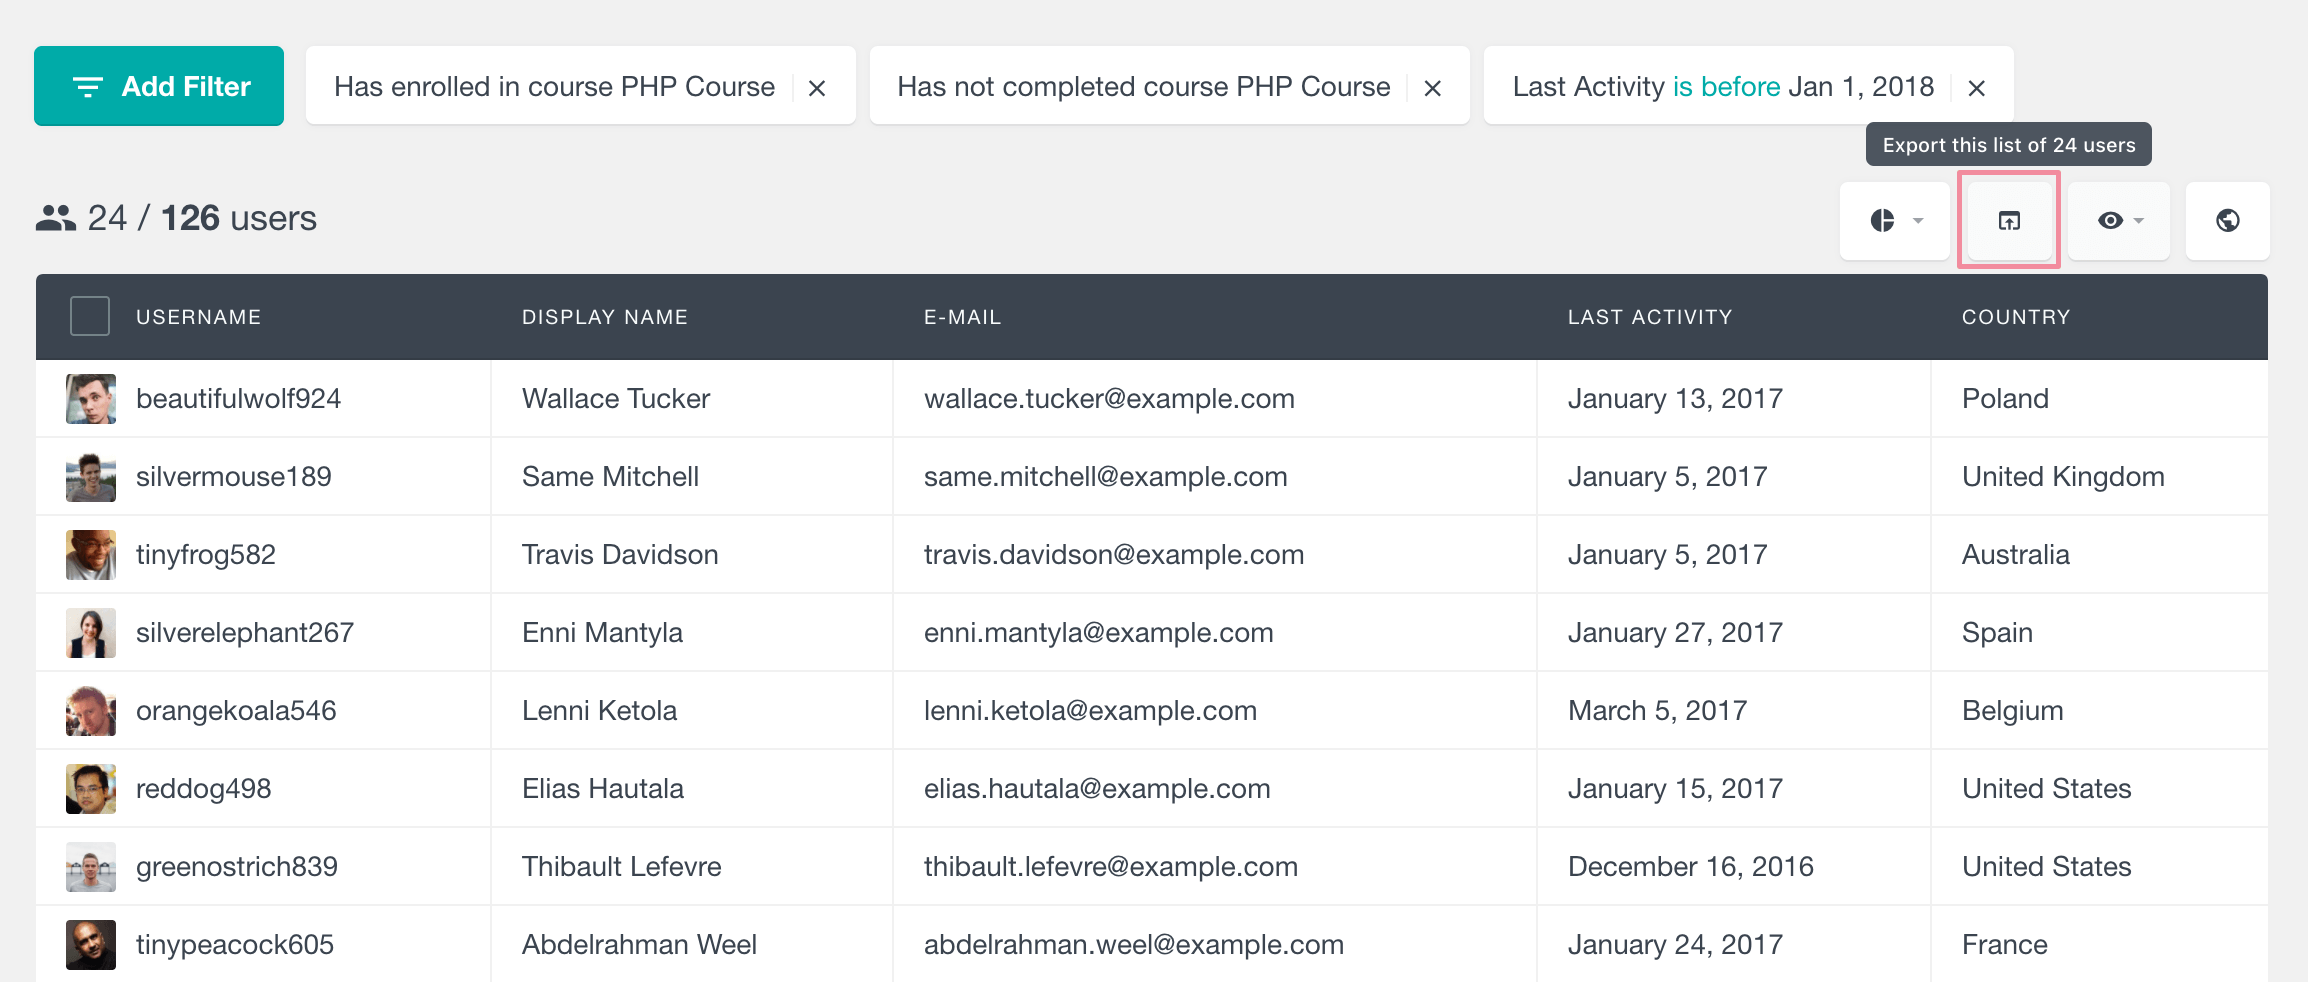The image size is (2308, 982).
Task: Toggle the select-all checkbox in table header
Action: tap(90, 316)
